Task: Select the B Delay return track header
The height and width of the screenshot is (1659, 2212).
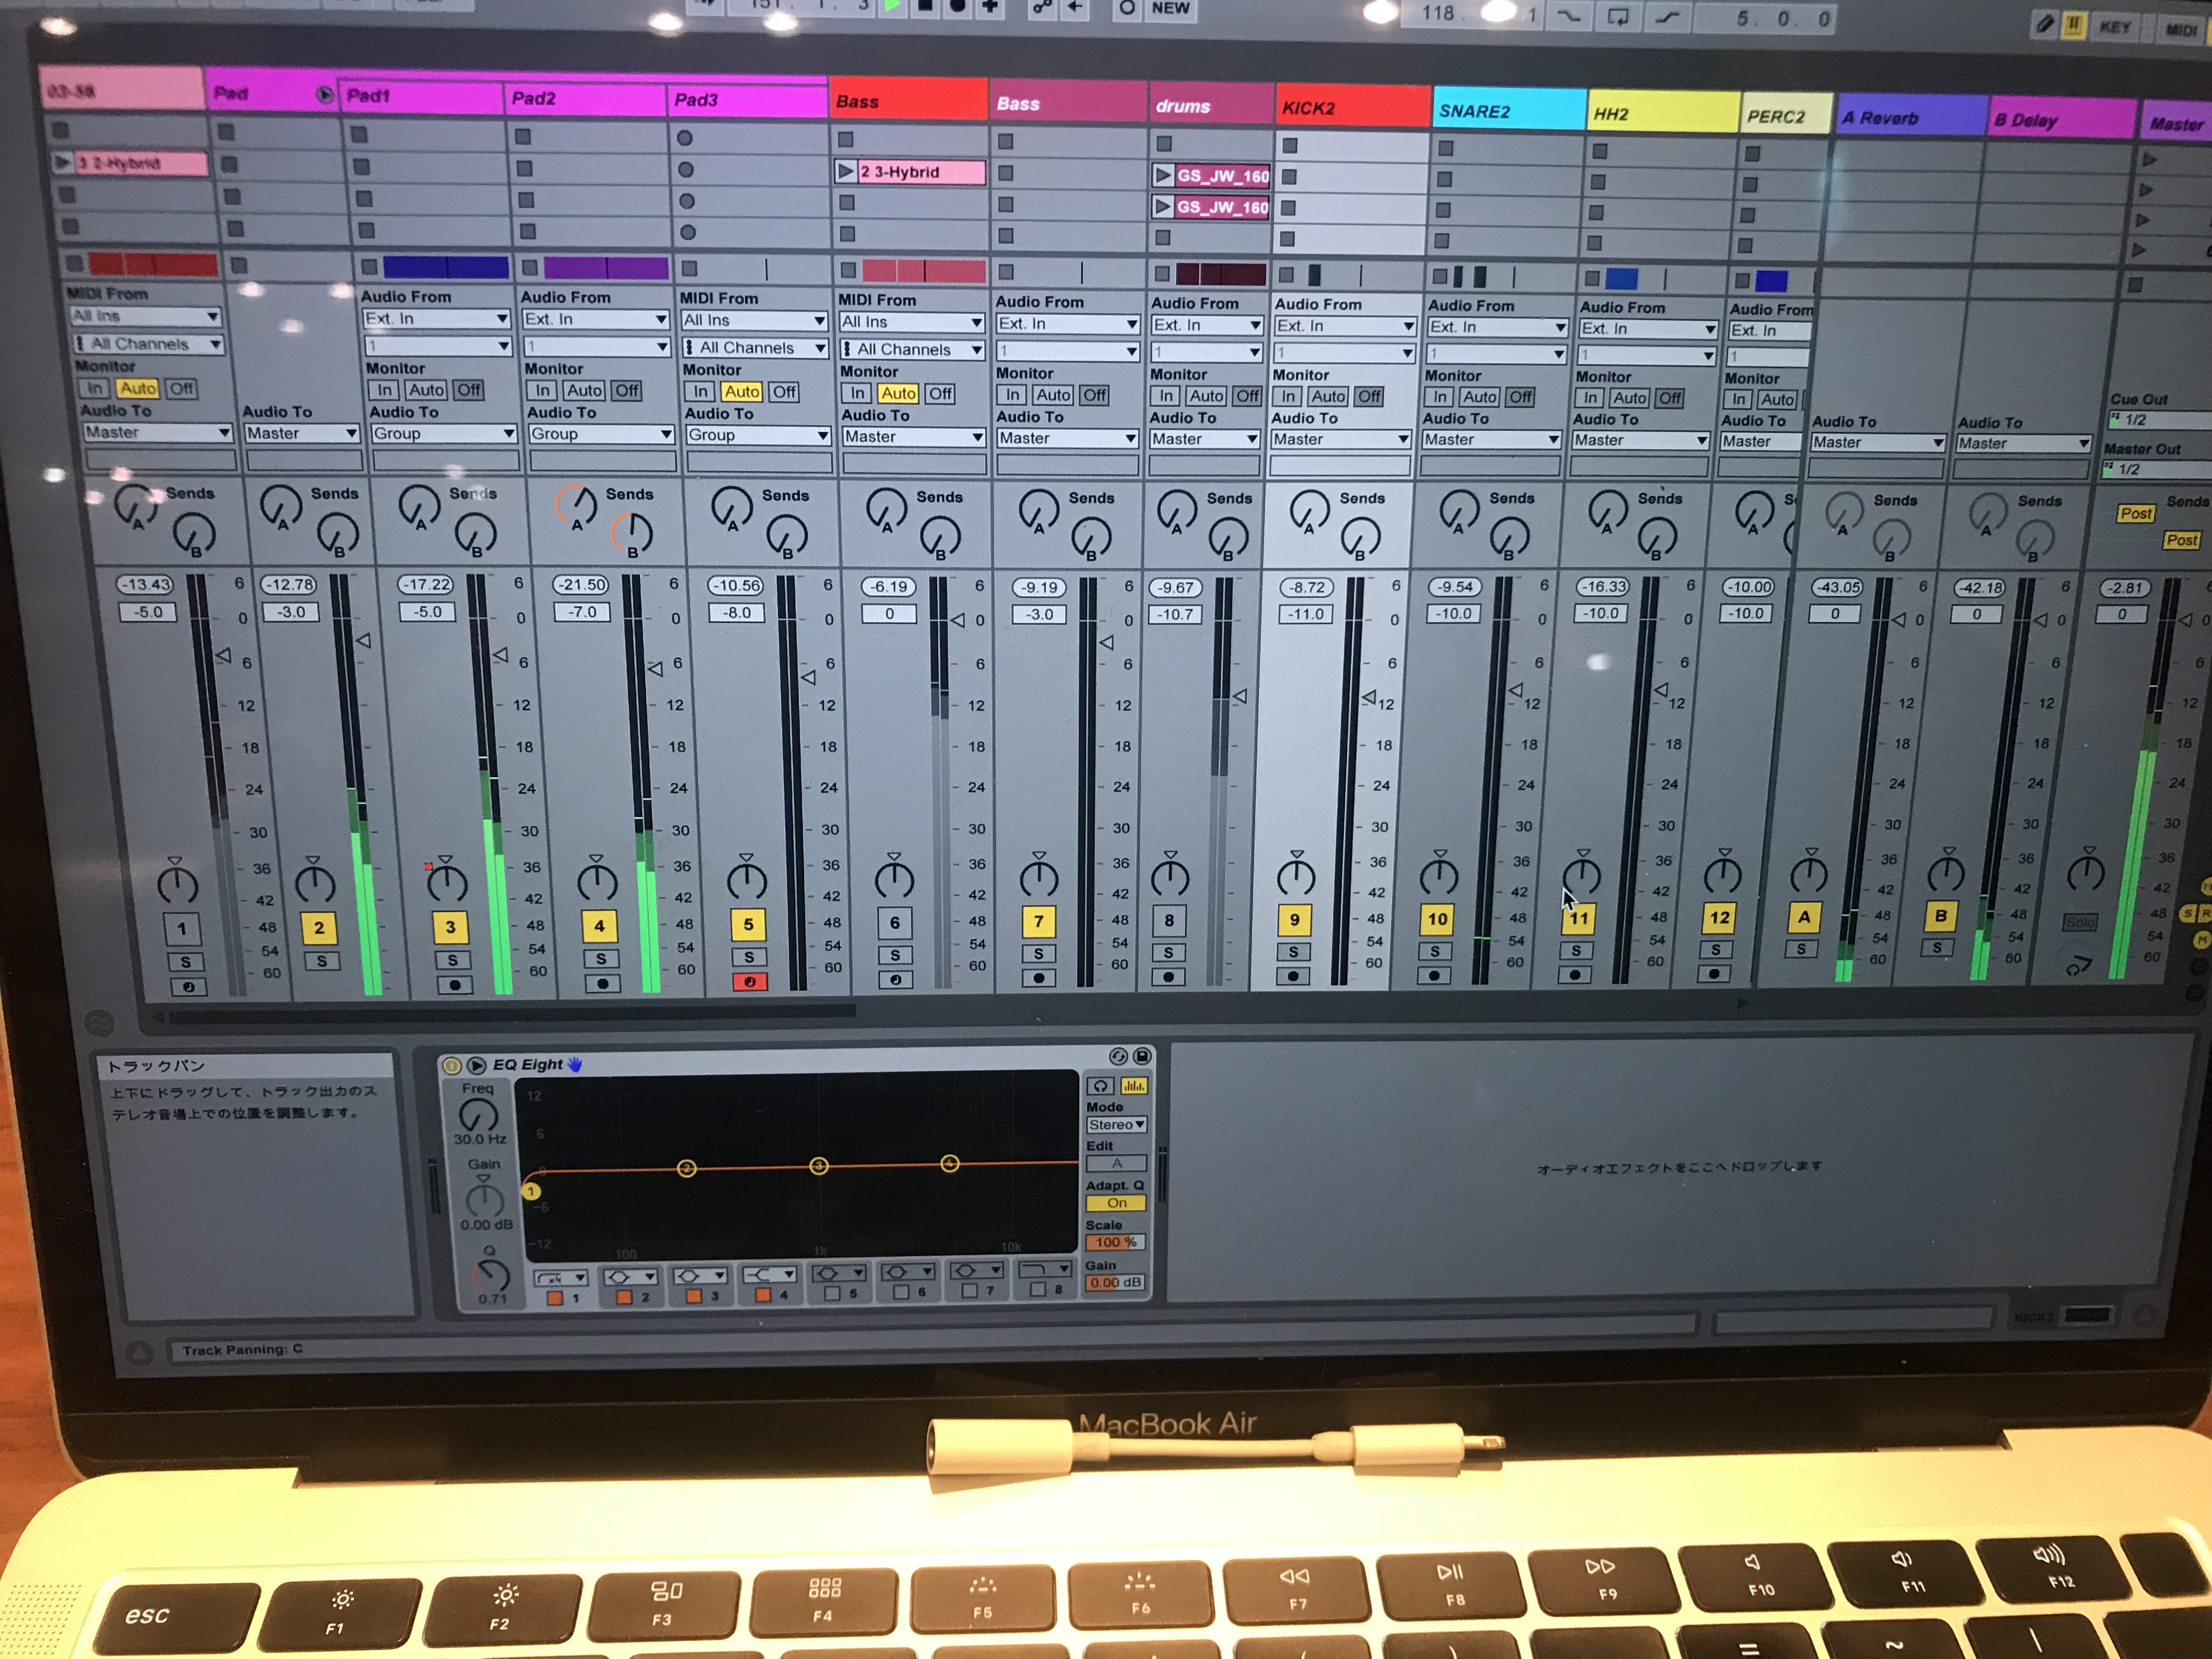Action: 2060,120
